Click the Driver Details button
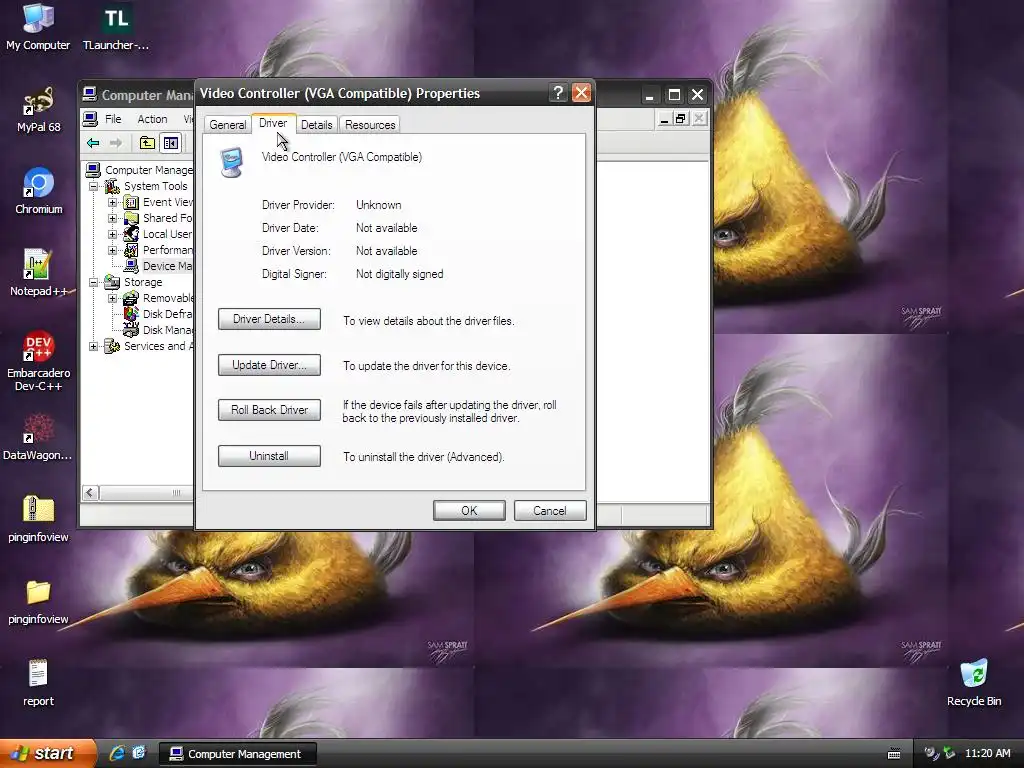This screenshot has width=1024, height=768. click(269, 319)
